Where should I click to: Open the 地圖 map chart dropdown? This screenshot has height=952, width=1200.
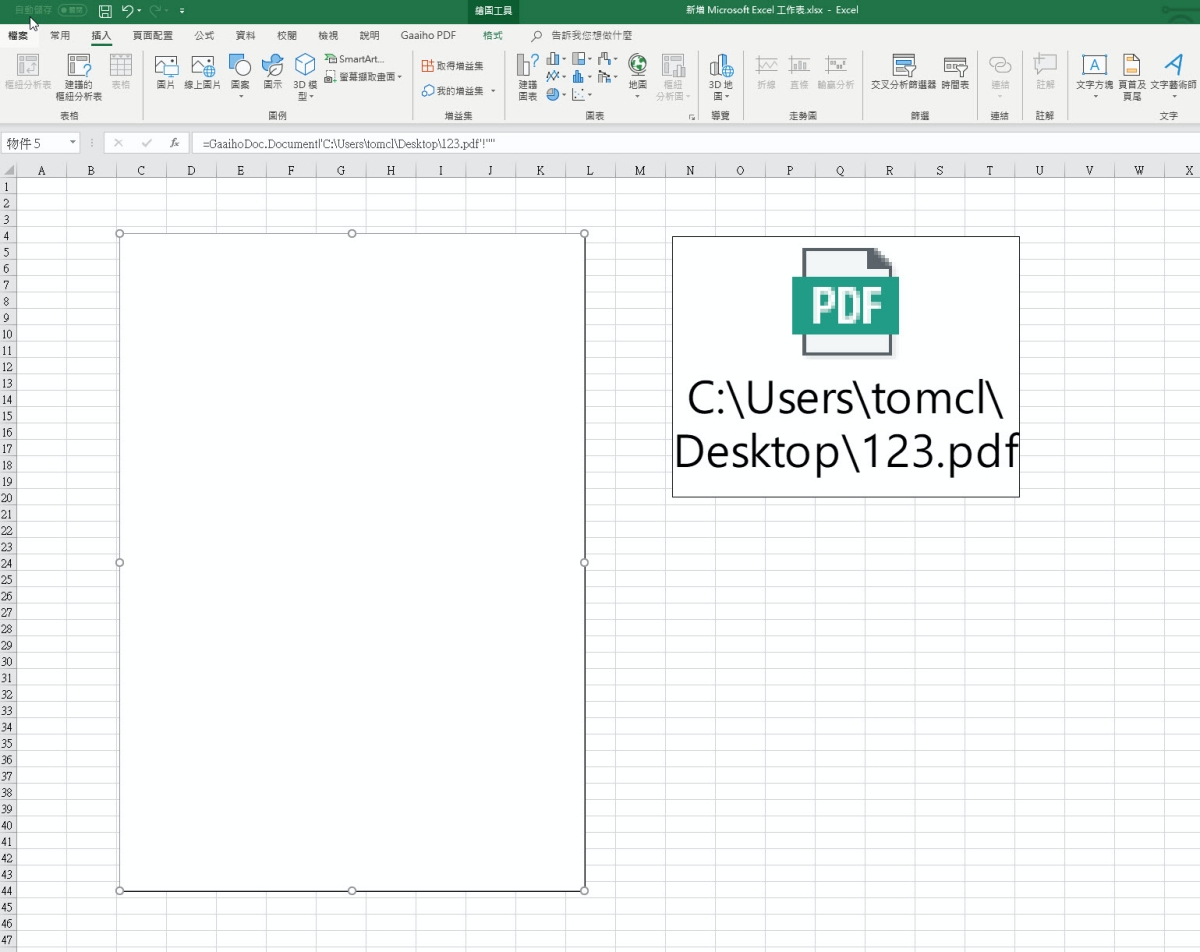pyautogui.click(x=637, y=76)
